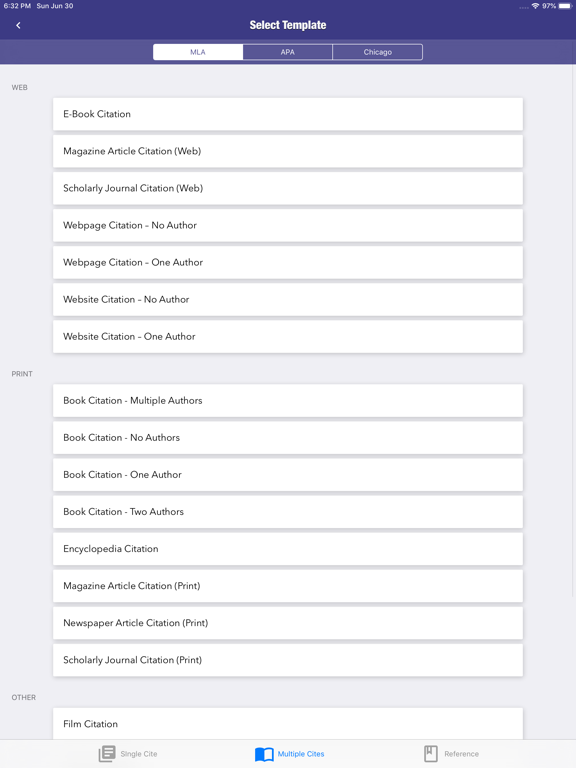
Task: Pick Webpage Citation – No Author
Action: point(288,225)
